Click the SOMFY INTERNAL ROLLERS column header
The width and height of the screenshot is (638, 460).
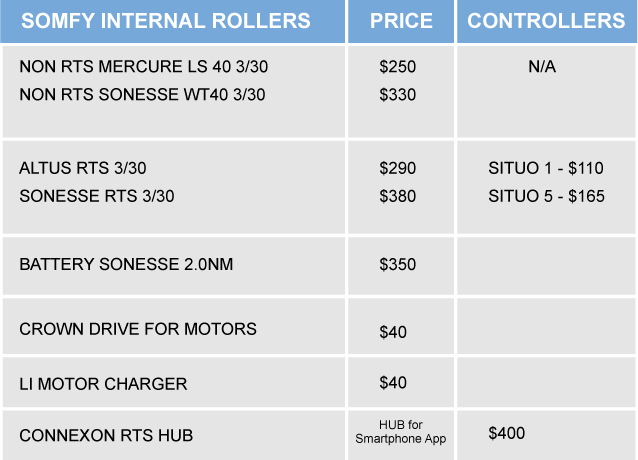point(166,21)
